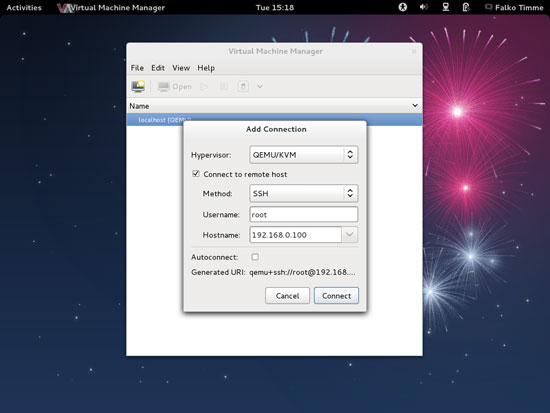Open the Hypervisor QEMU/KVM dropdown
The image size is (550, 413).
[x=304, y=155]
